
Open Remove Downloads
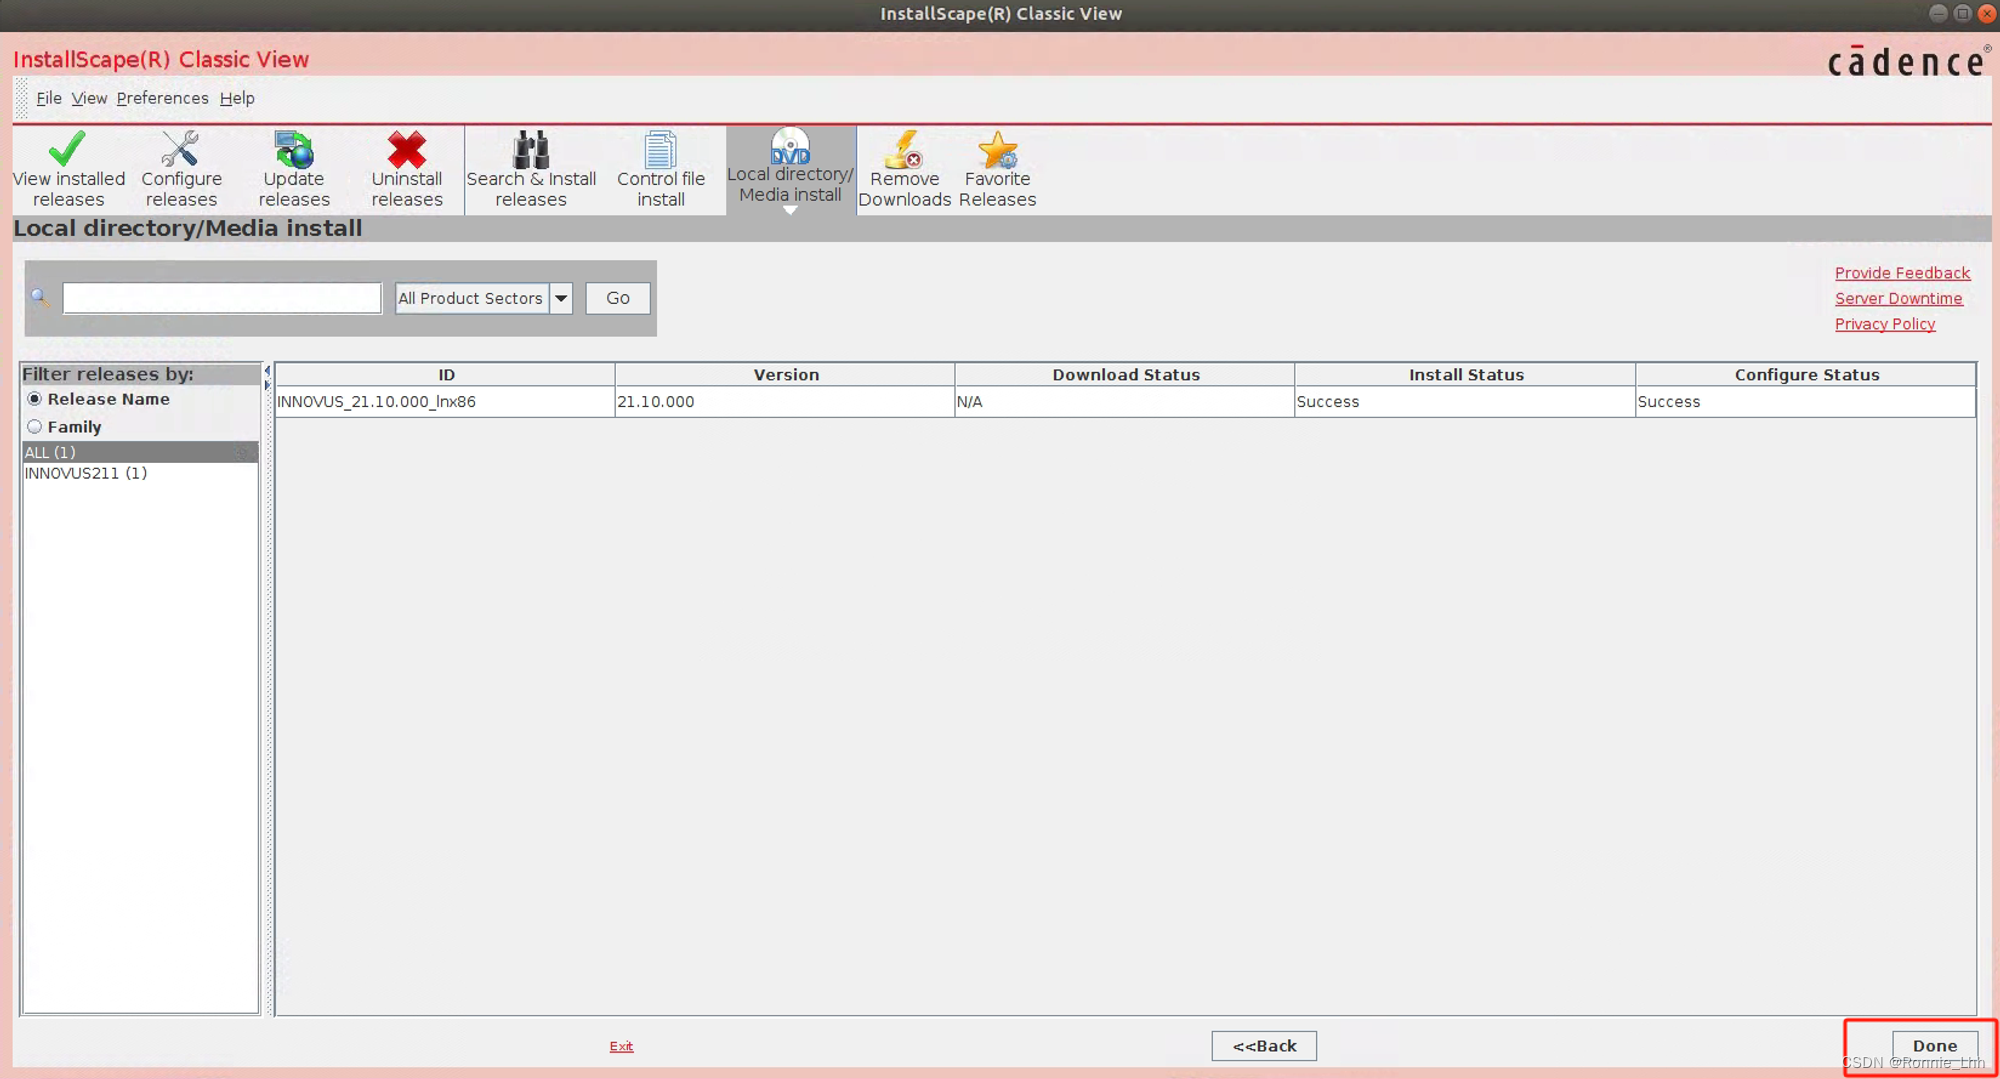(x=904, y=169)
